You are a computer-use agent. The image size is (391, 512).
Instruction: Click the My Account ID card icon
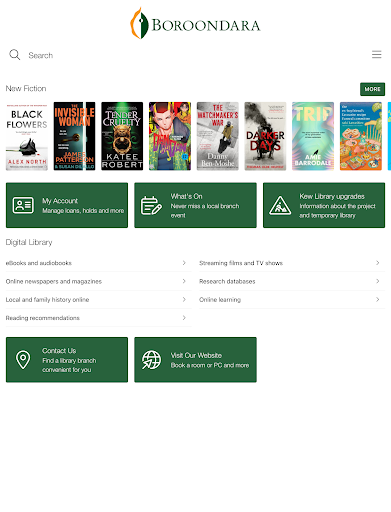click(23, 205)
